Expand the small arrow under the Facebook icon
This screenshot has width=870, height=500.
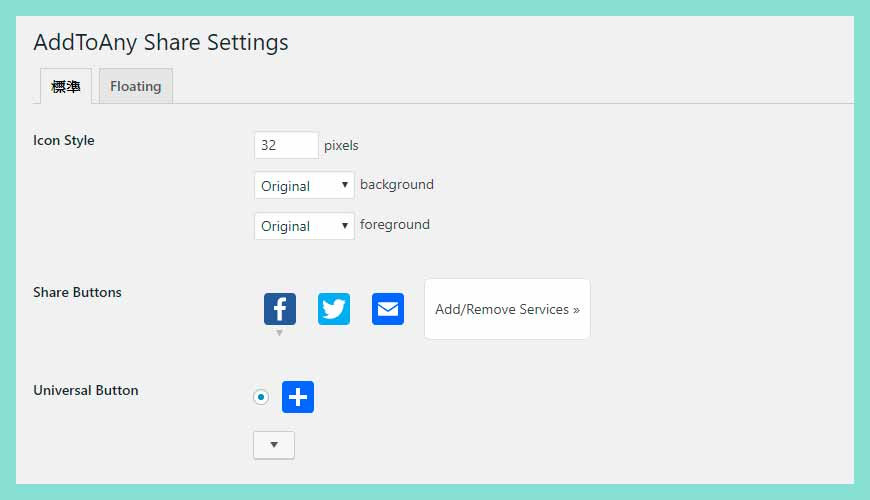point(280,333)
